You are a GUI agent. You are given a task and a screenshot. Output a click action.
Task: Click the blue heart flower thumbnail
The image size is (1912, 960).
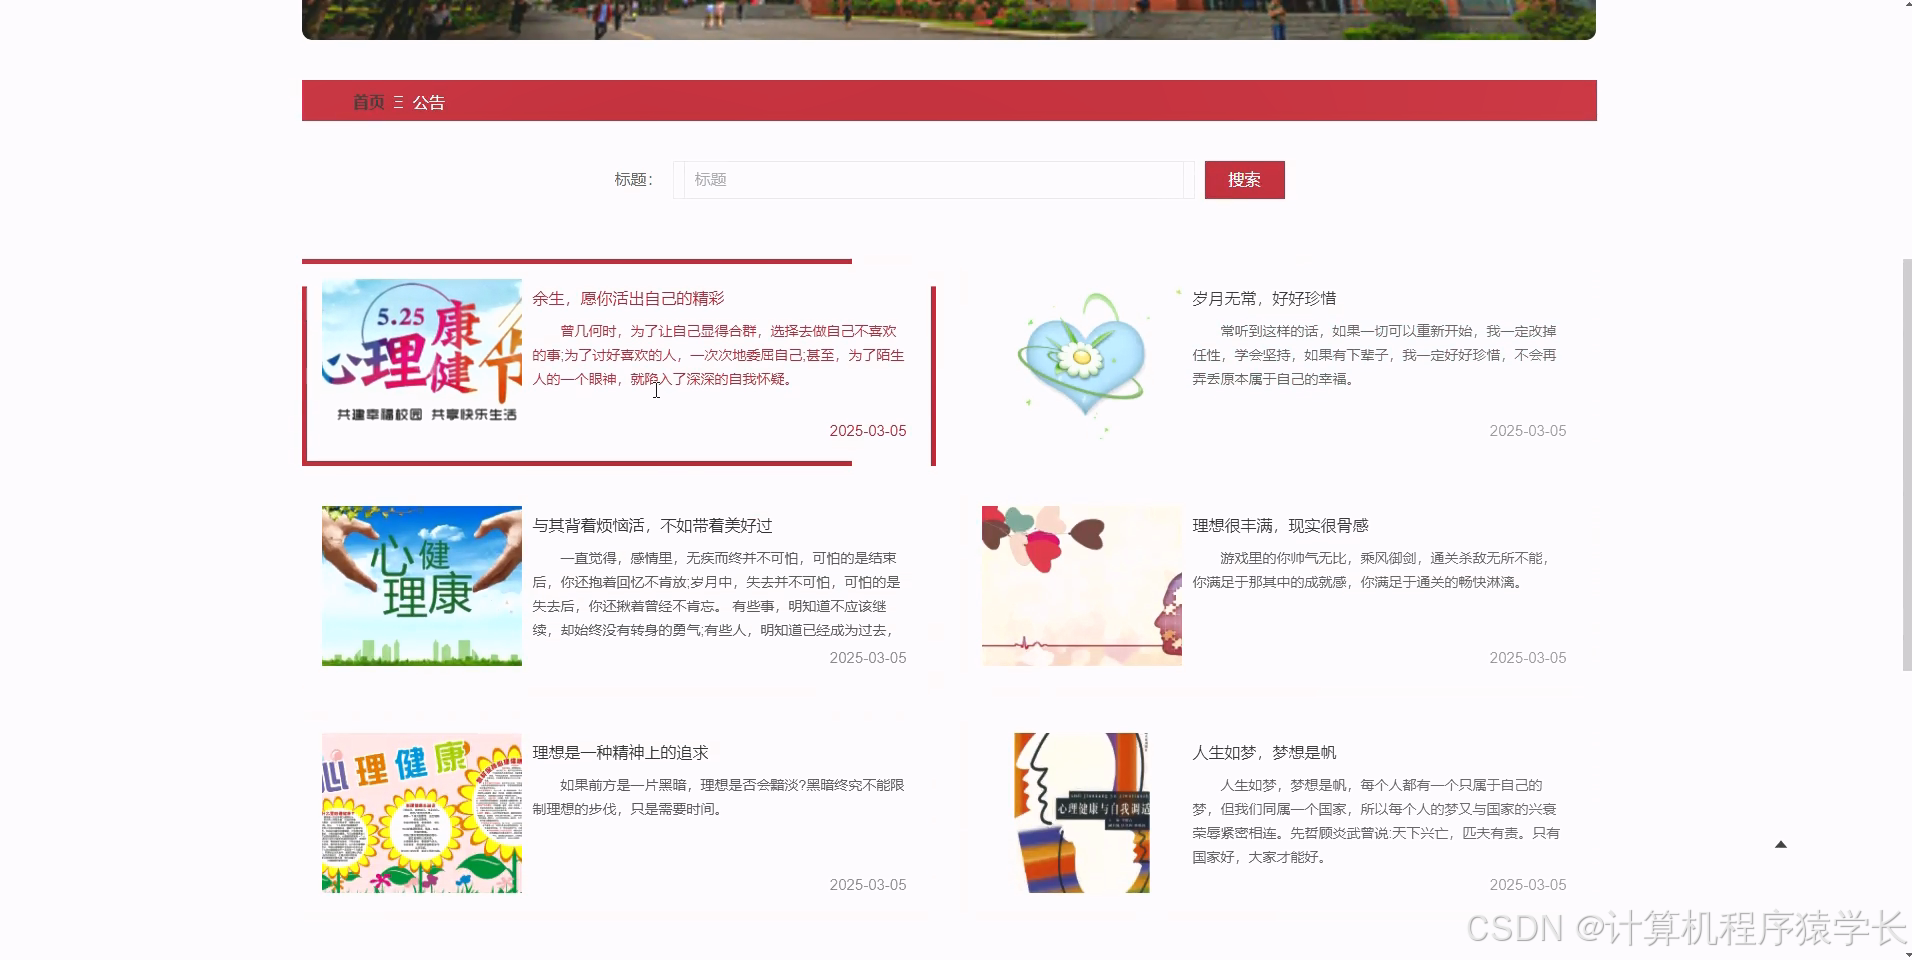(1080, 358)
